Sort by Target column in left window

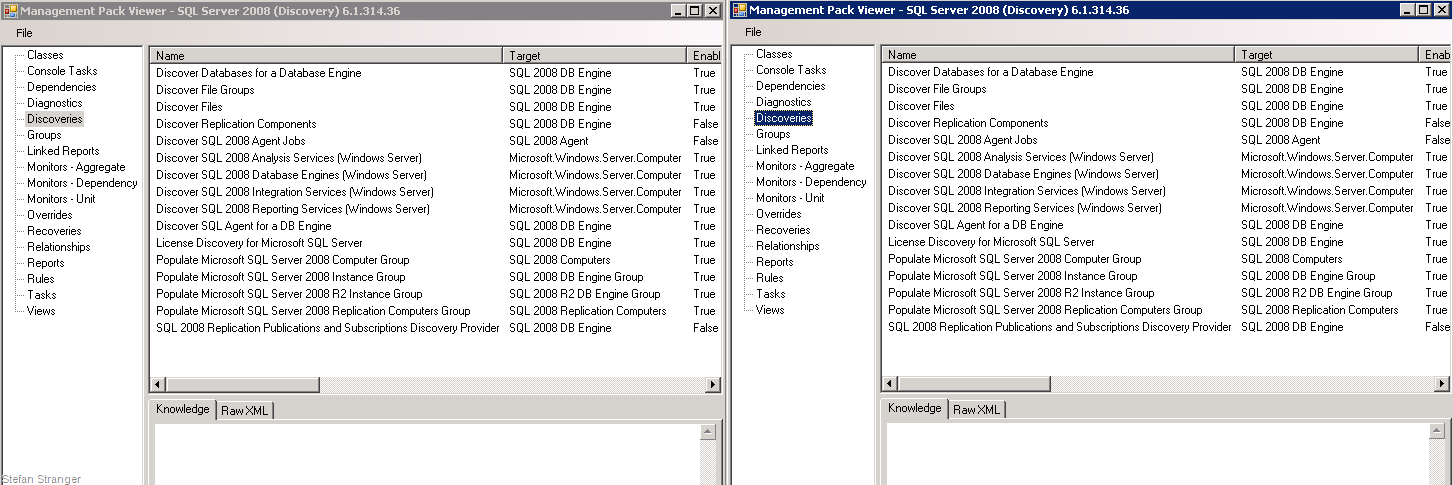(594, 56)
